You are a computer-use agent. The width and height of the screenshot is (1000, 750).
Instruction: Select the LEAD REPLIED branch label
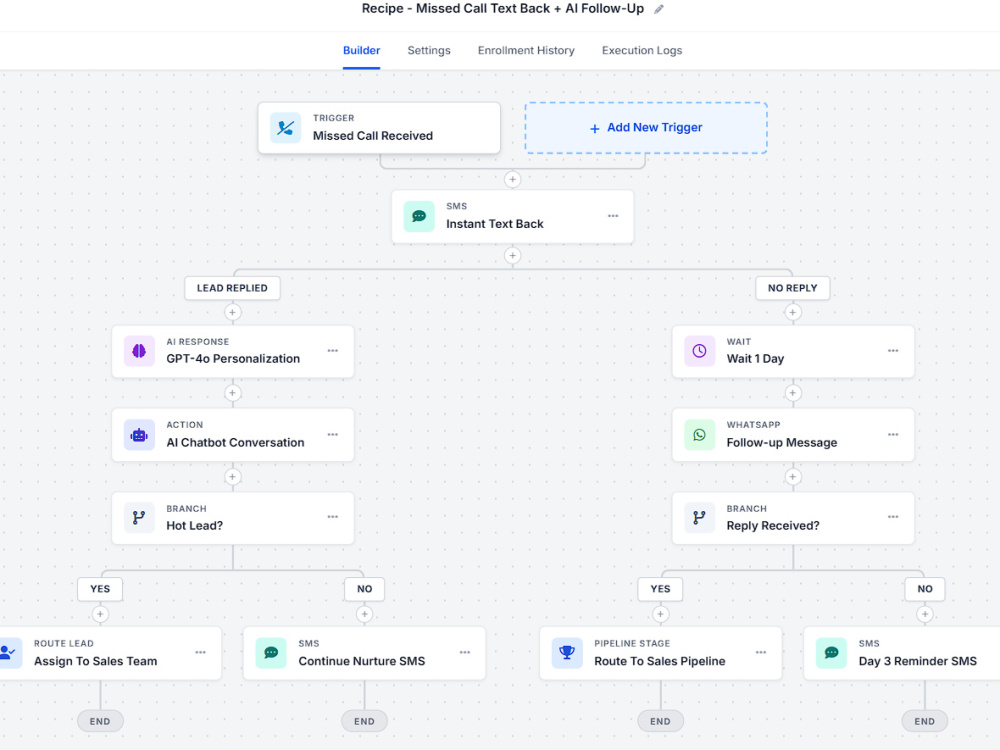(x=232, y=288)
